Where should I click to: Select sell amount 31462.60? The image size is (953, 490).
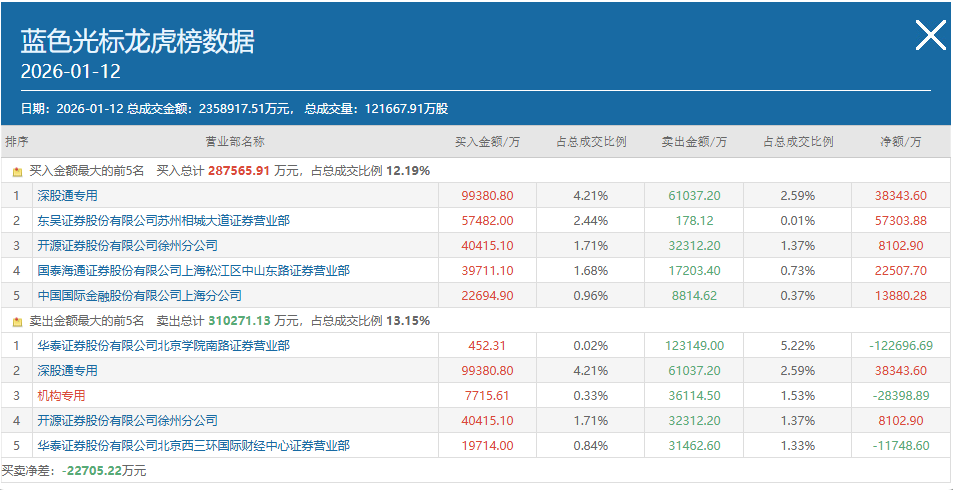tap(693, 445)
